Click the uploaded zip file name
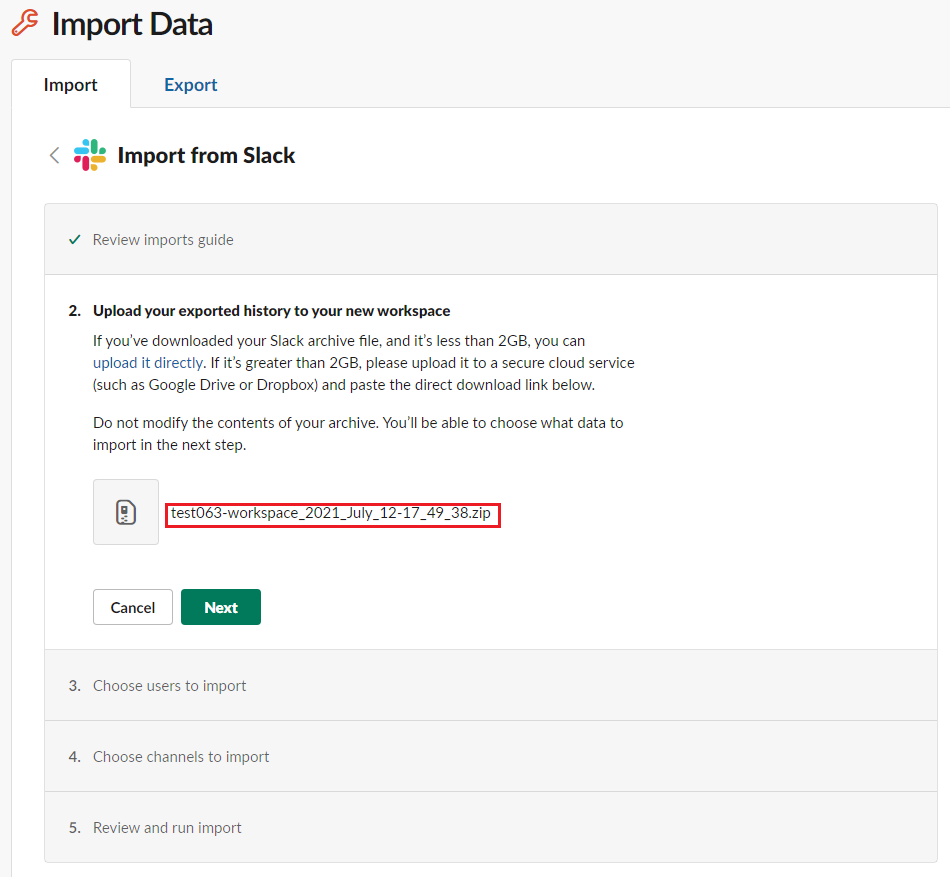This screenshot has height=877, width=950. (331, 514)
